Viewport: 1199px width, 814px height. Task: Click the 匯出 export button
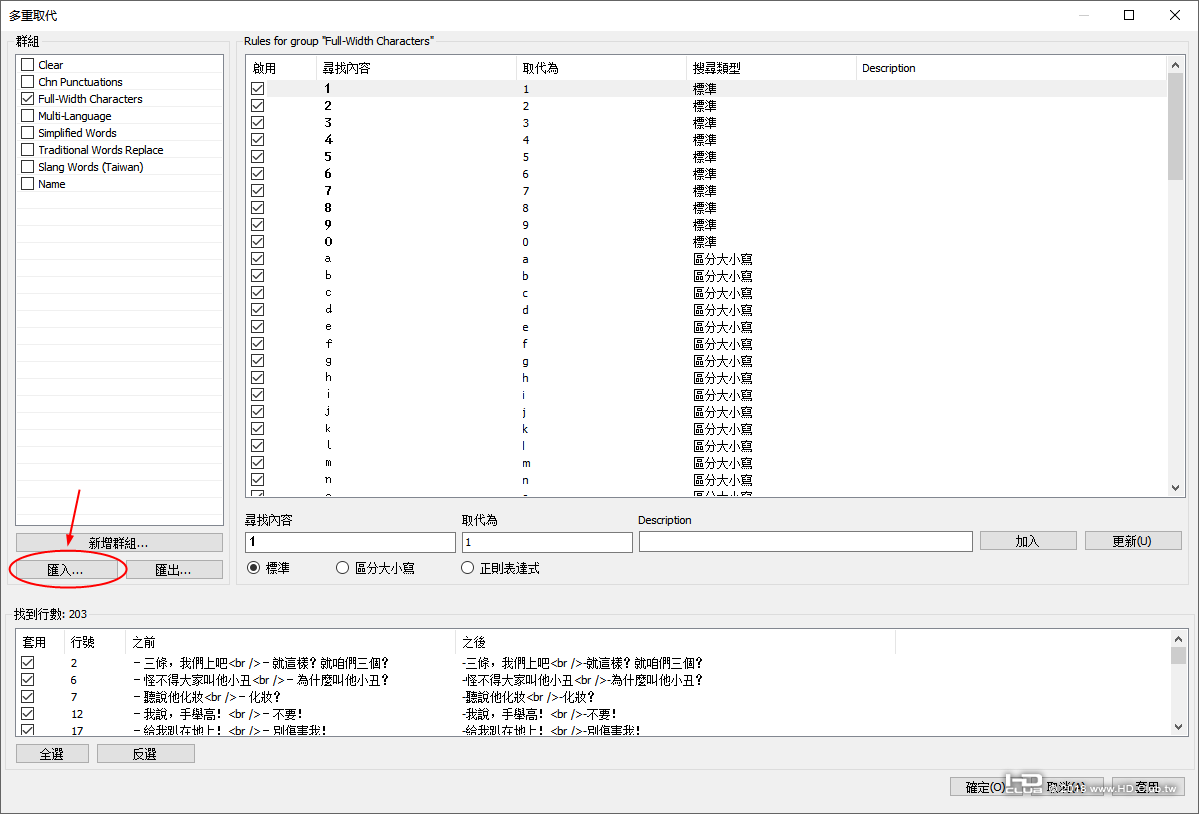(x=173, y=569)
